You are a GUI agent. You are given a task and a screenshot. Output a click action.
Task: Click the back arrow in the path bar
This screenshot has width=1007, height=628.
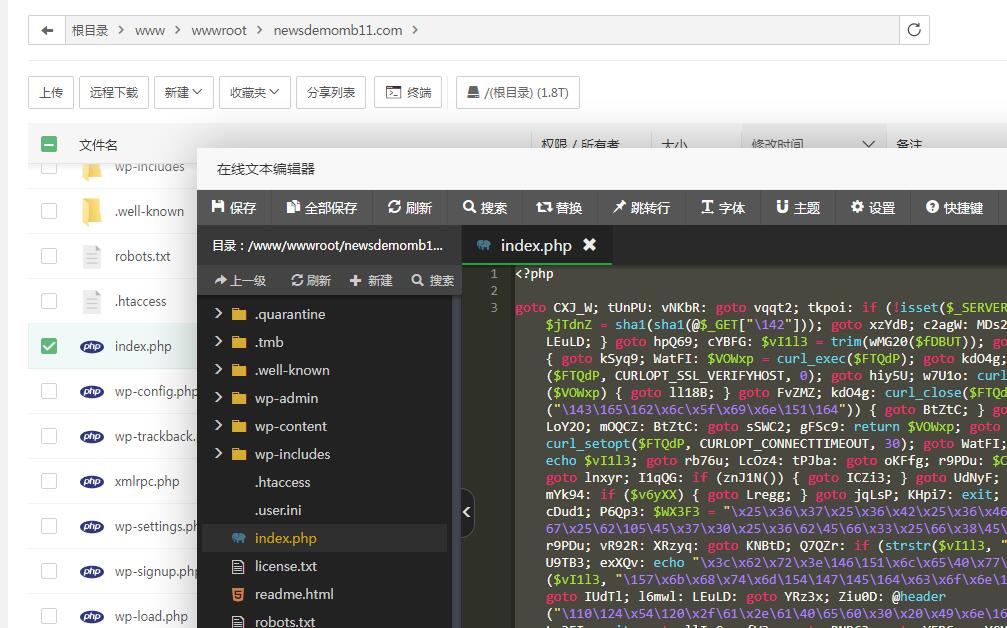click(x=47, y=30)
